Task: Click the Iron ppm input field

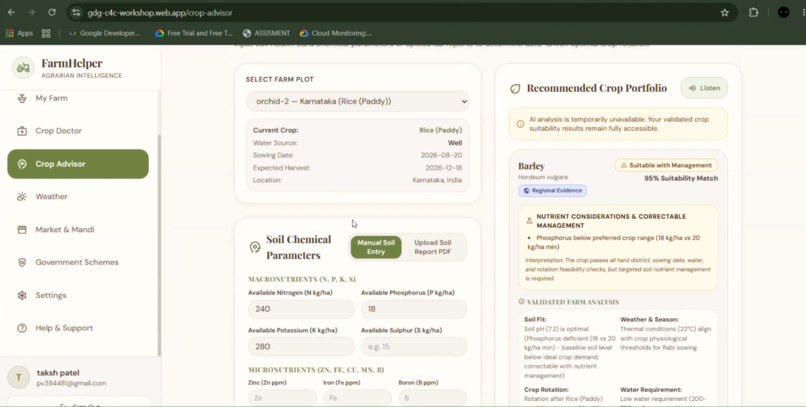Action: [x=357, y=398]
